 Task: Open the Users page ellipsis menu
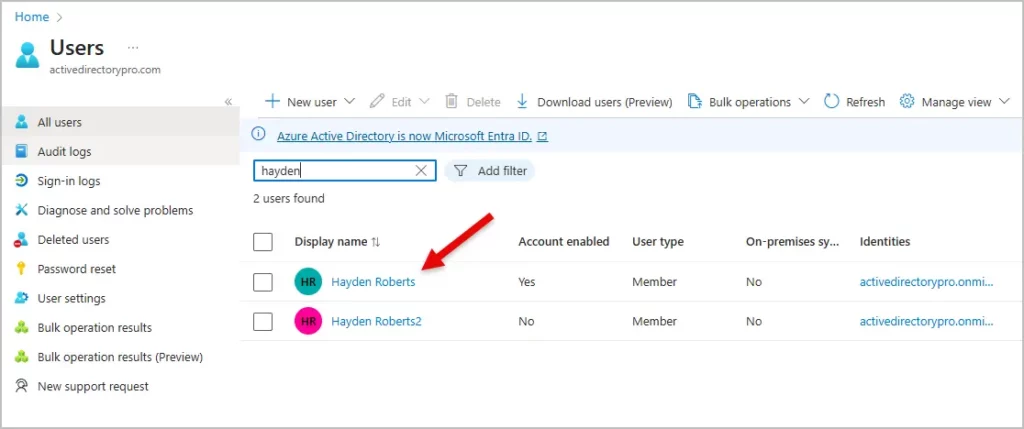pyautogui.click(x=133, y=48)
